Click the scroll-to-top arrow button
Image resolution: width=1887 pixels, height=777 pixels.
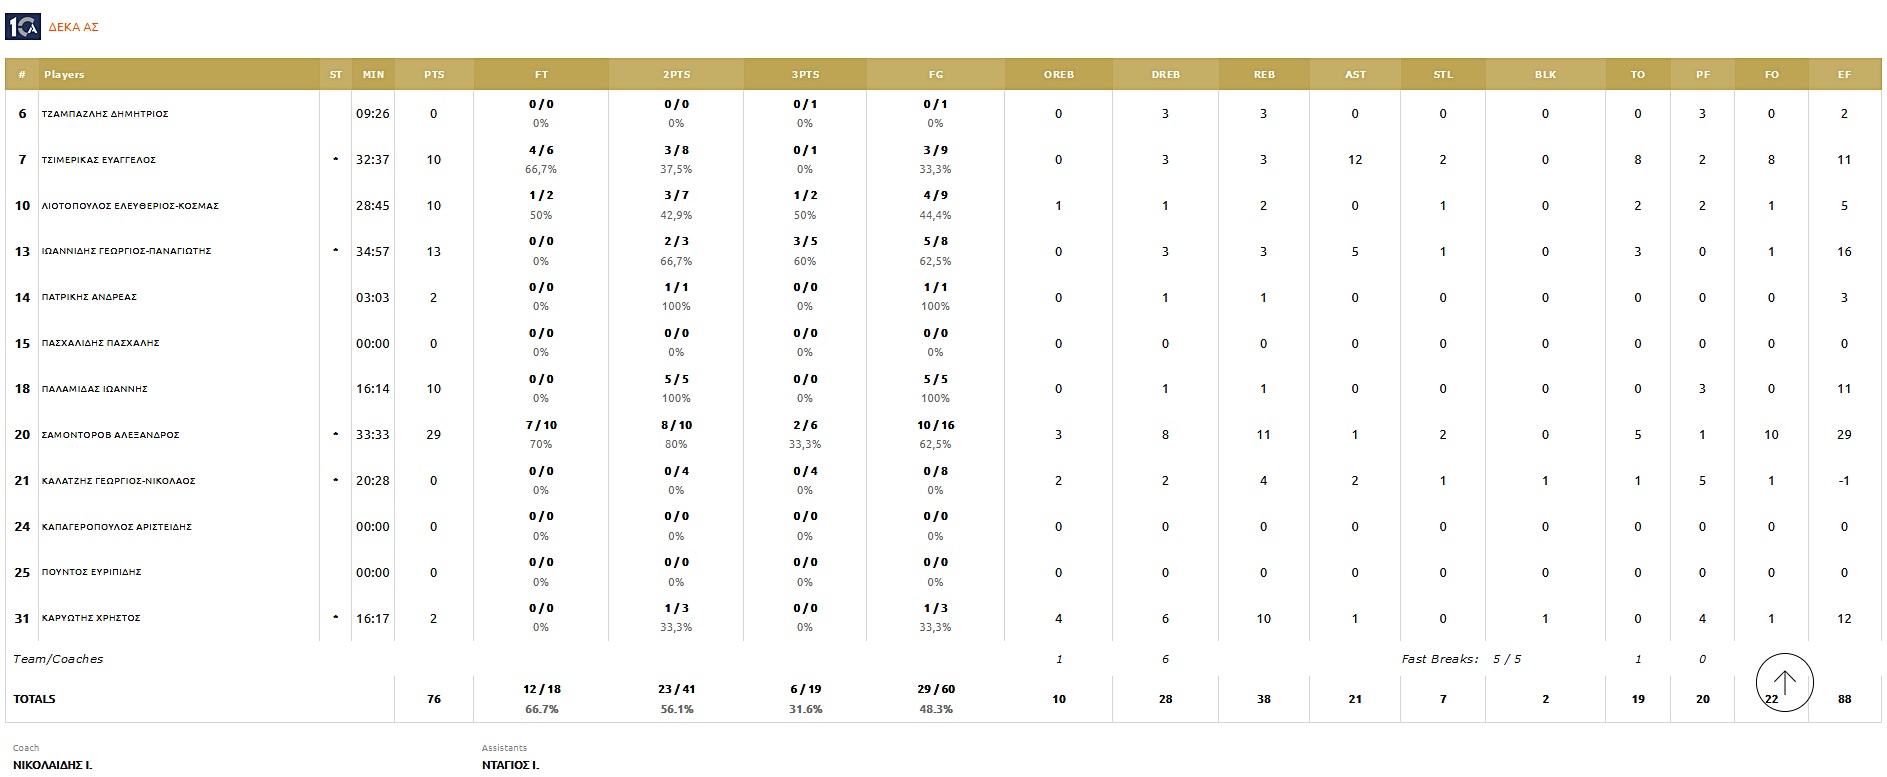(1784, 682)
